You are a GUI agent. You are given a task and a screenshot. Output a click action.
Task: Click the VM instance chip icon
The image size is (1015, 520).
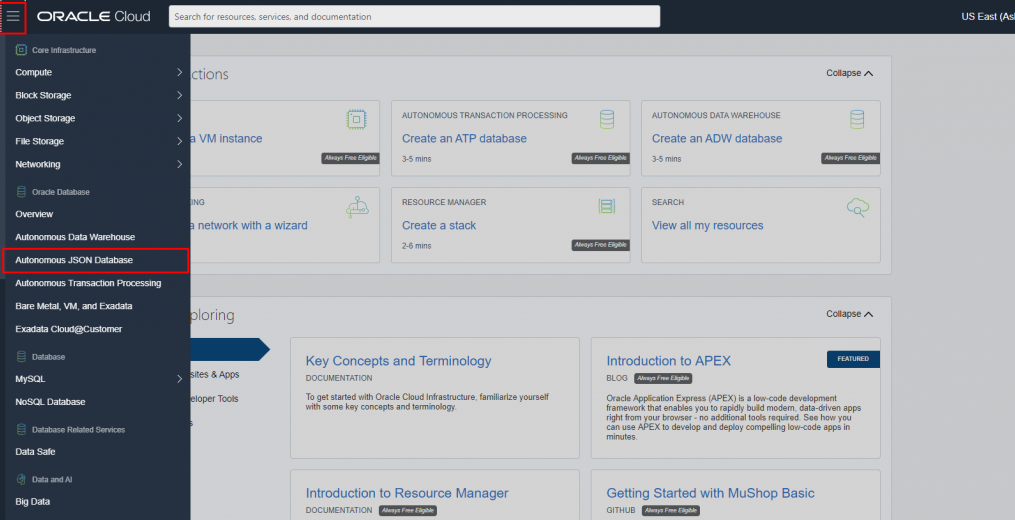[x=356, y=119]
